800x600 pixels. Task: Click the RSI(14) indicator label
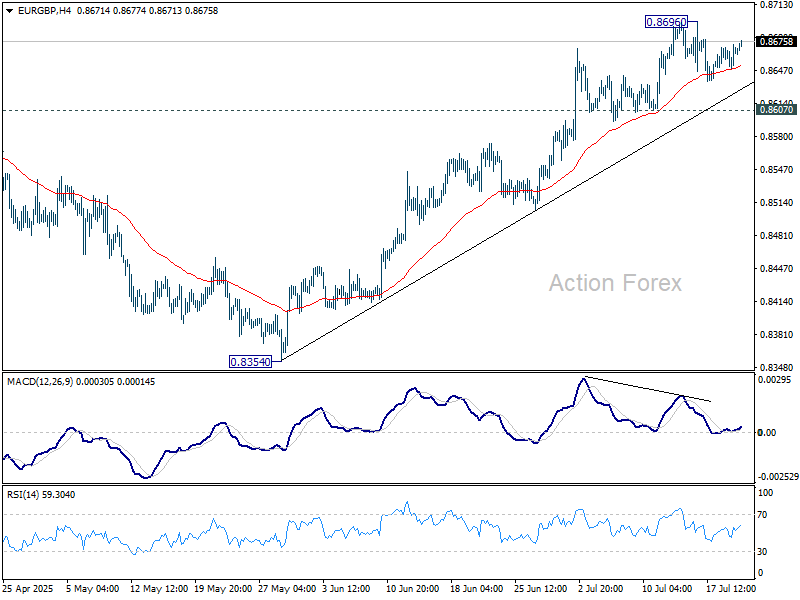(22, 494)
